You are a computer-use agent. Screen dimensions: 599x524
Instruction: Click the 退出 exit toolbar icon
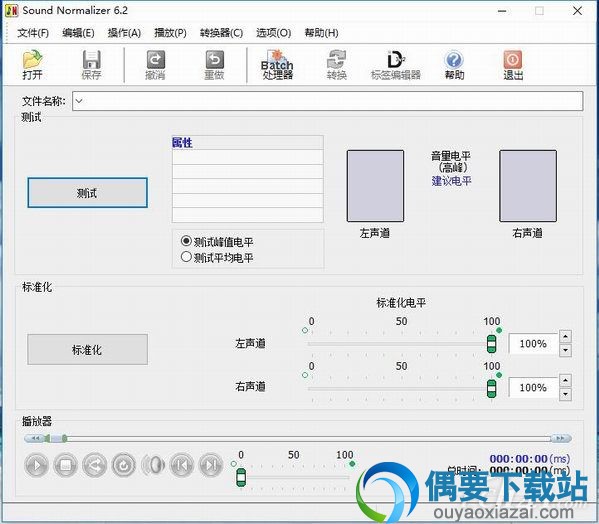[x=513, y=65]
